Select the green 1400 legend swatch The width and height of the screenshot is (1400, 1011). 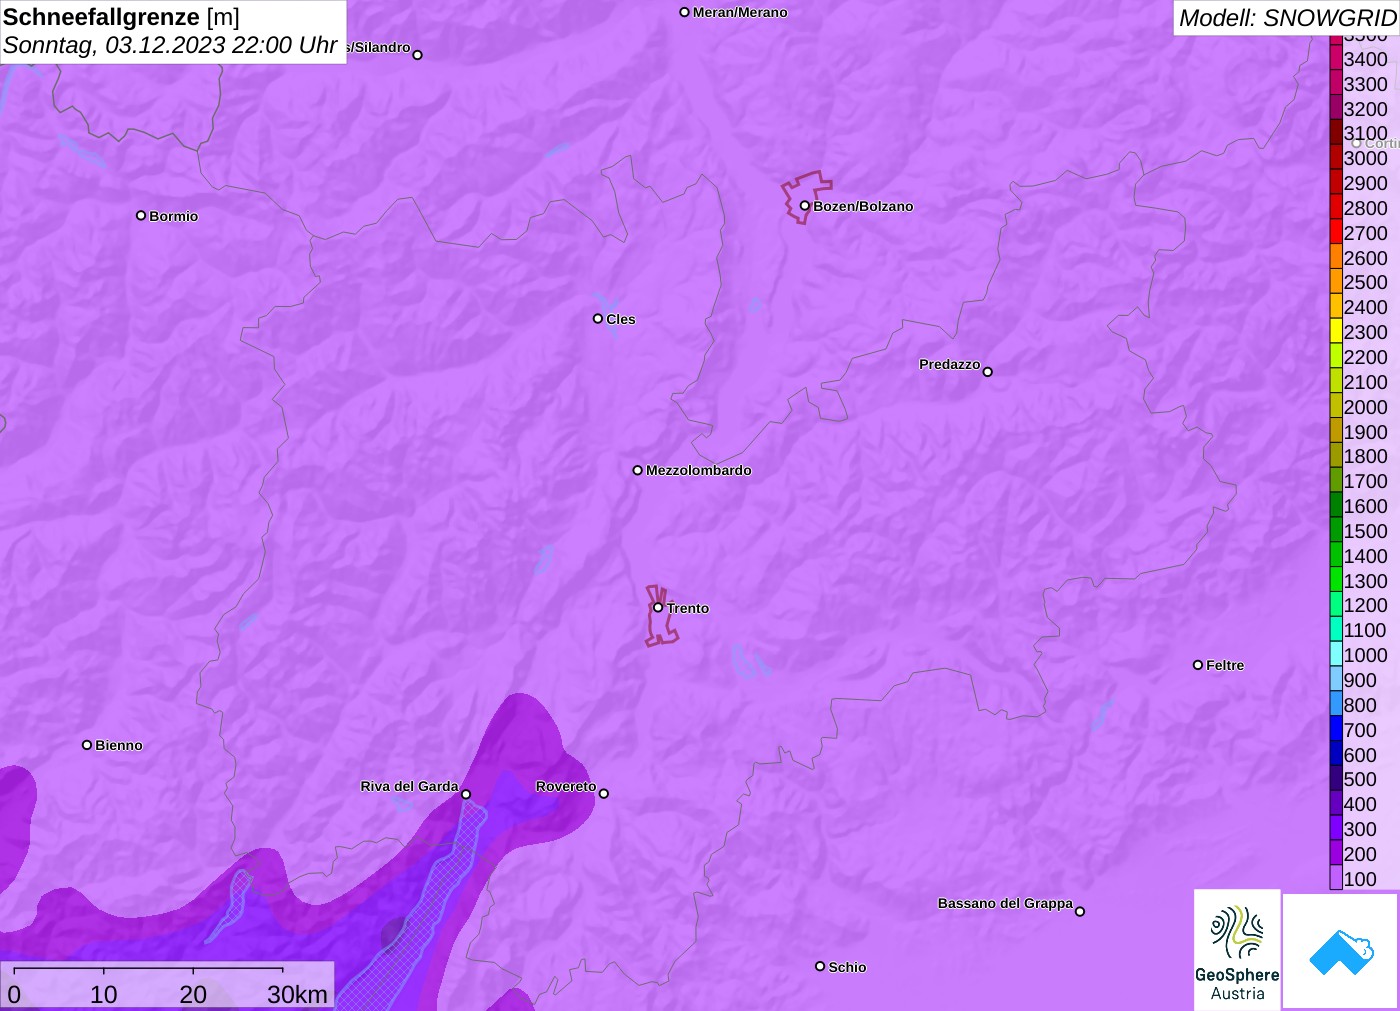[1336, 555]
